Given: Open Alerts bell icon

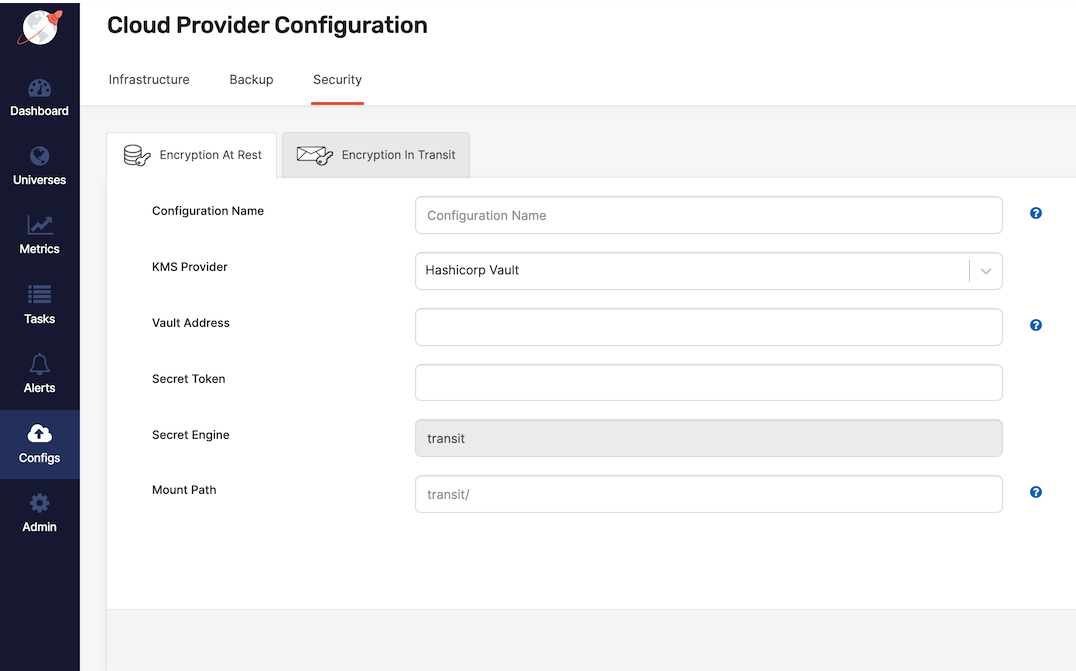Looking at the screenshot, I should (x=39, y=364).
